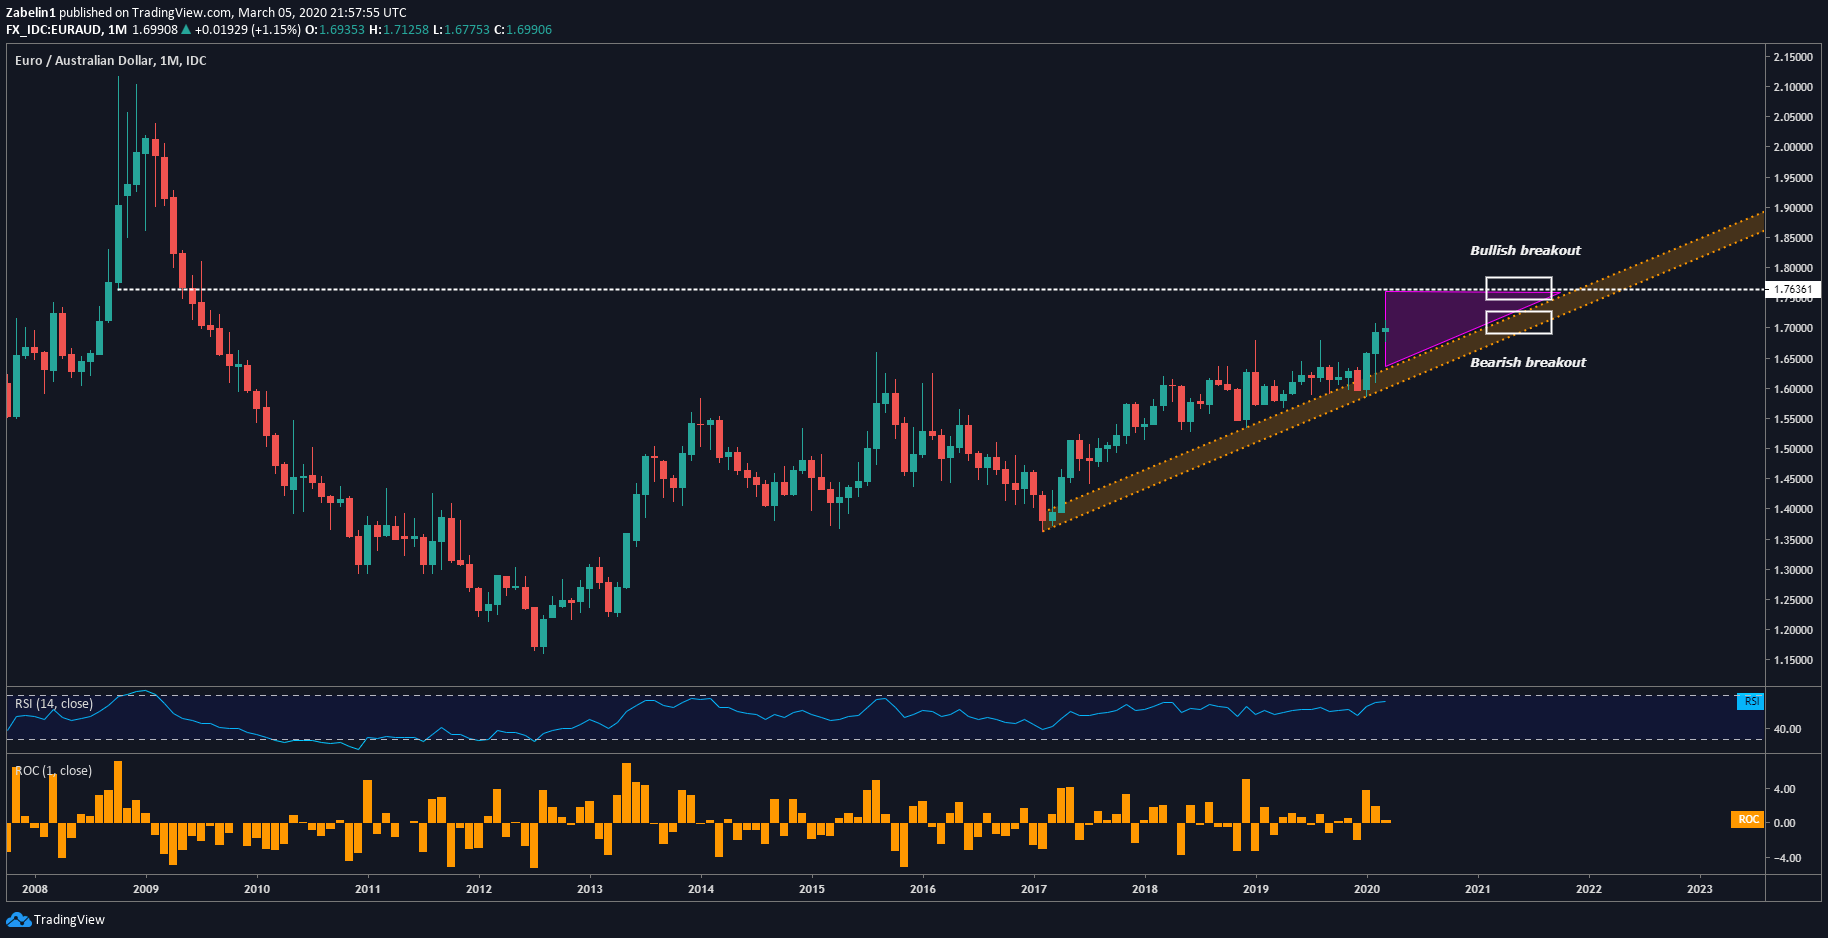Click the 1.76361 price level label

[x=1793, y=290]
